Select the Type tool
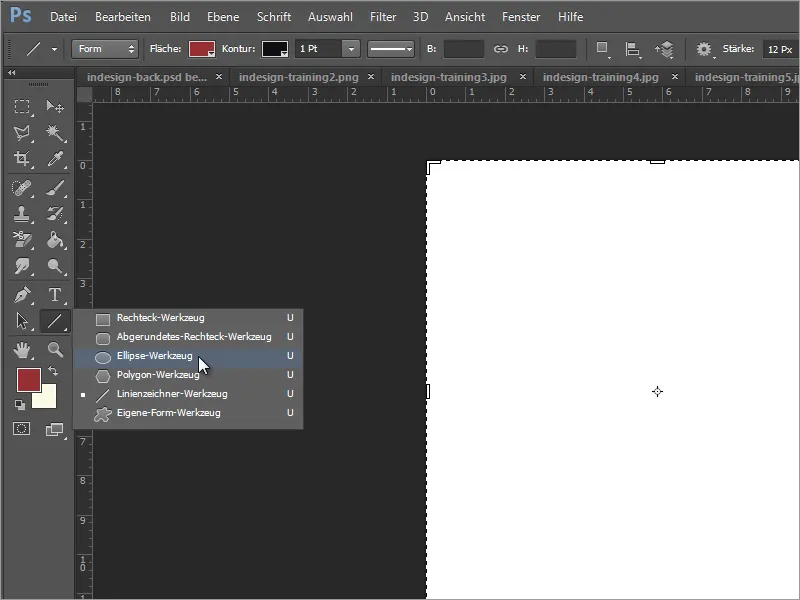 [x=55, y=295]
